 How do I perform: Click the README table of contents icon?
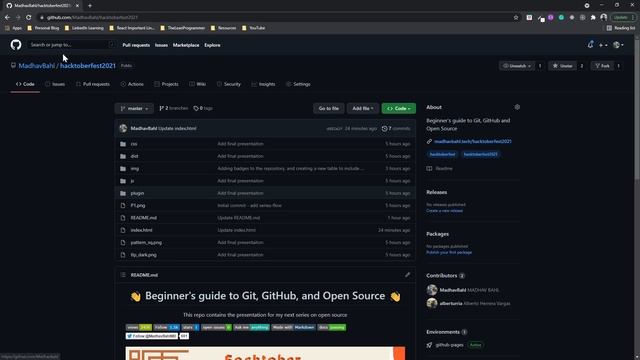coord(123,275)
